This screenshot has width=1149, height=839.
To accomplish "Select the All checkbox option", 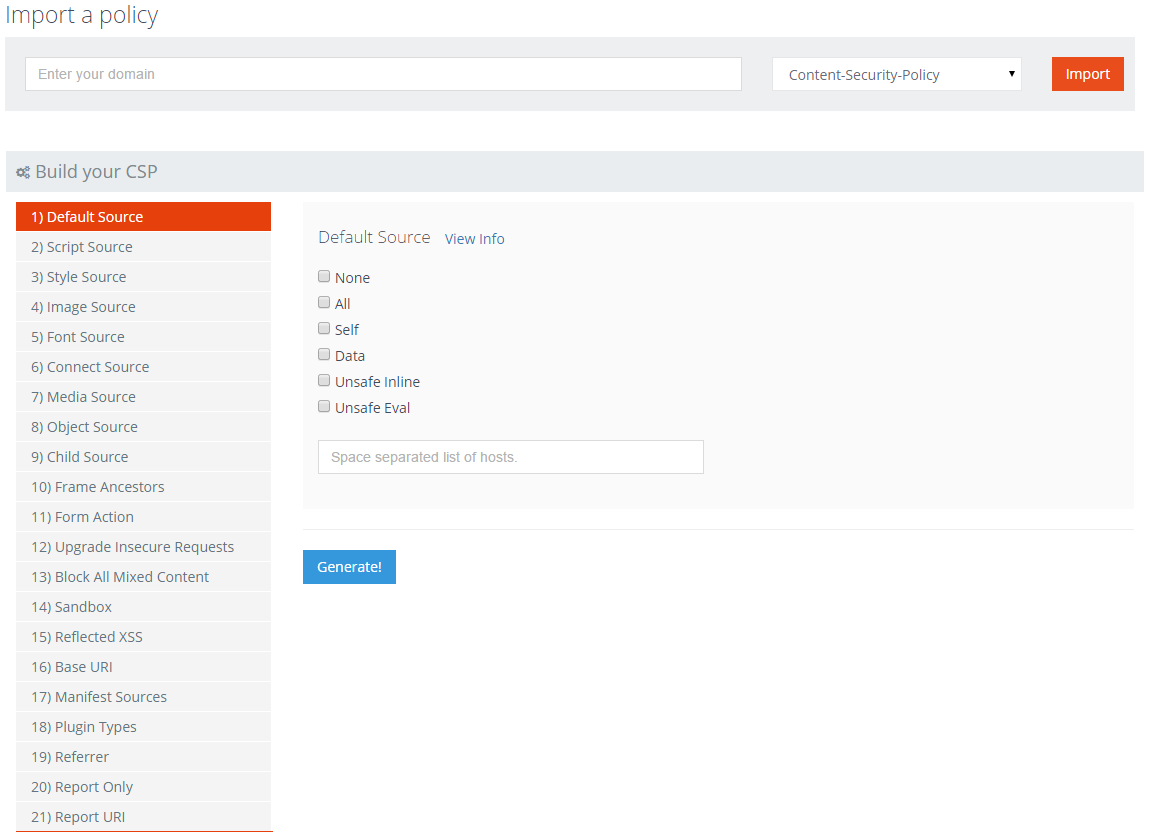I will pyautogui.click(x=324, y=303).
